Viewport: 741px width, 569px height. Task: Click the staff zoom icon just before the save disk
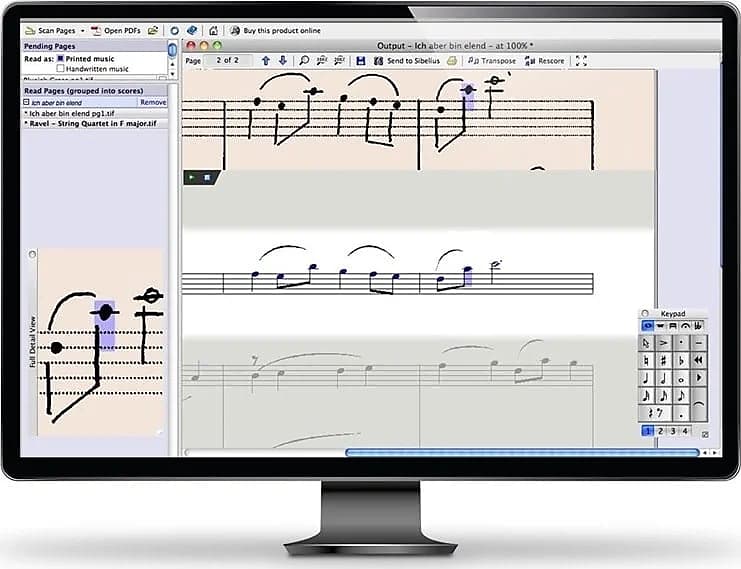coord(339,60)
